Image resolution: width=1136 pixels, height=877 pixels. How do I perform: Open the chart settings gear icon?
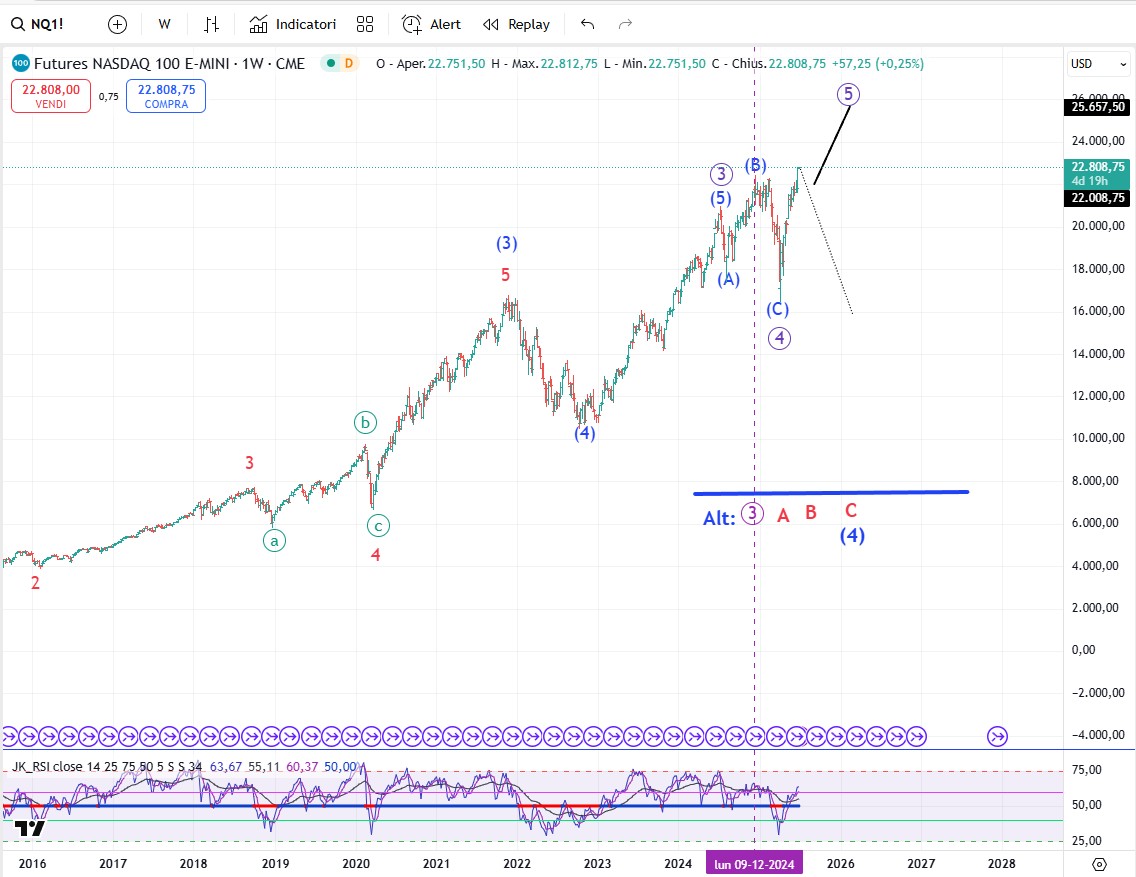[x=1100, y=864]
